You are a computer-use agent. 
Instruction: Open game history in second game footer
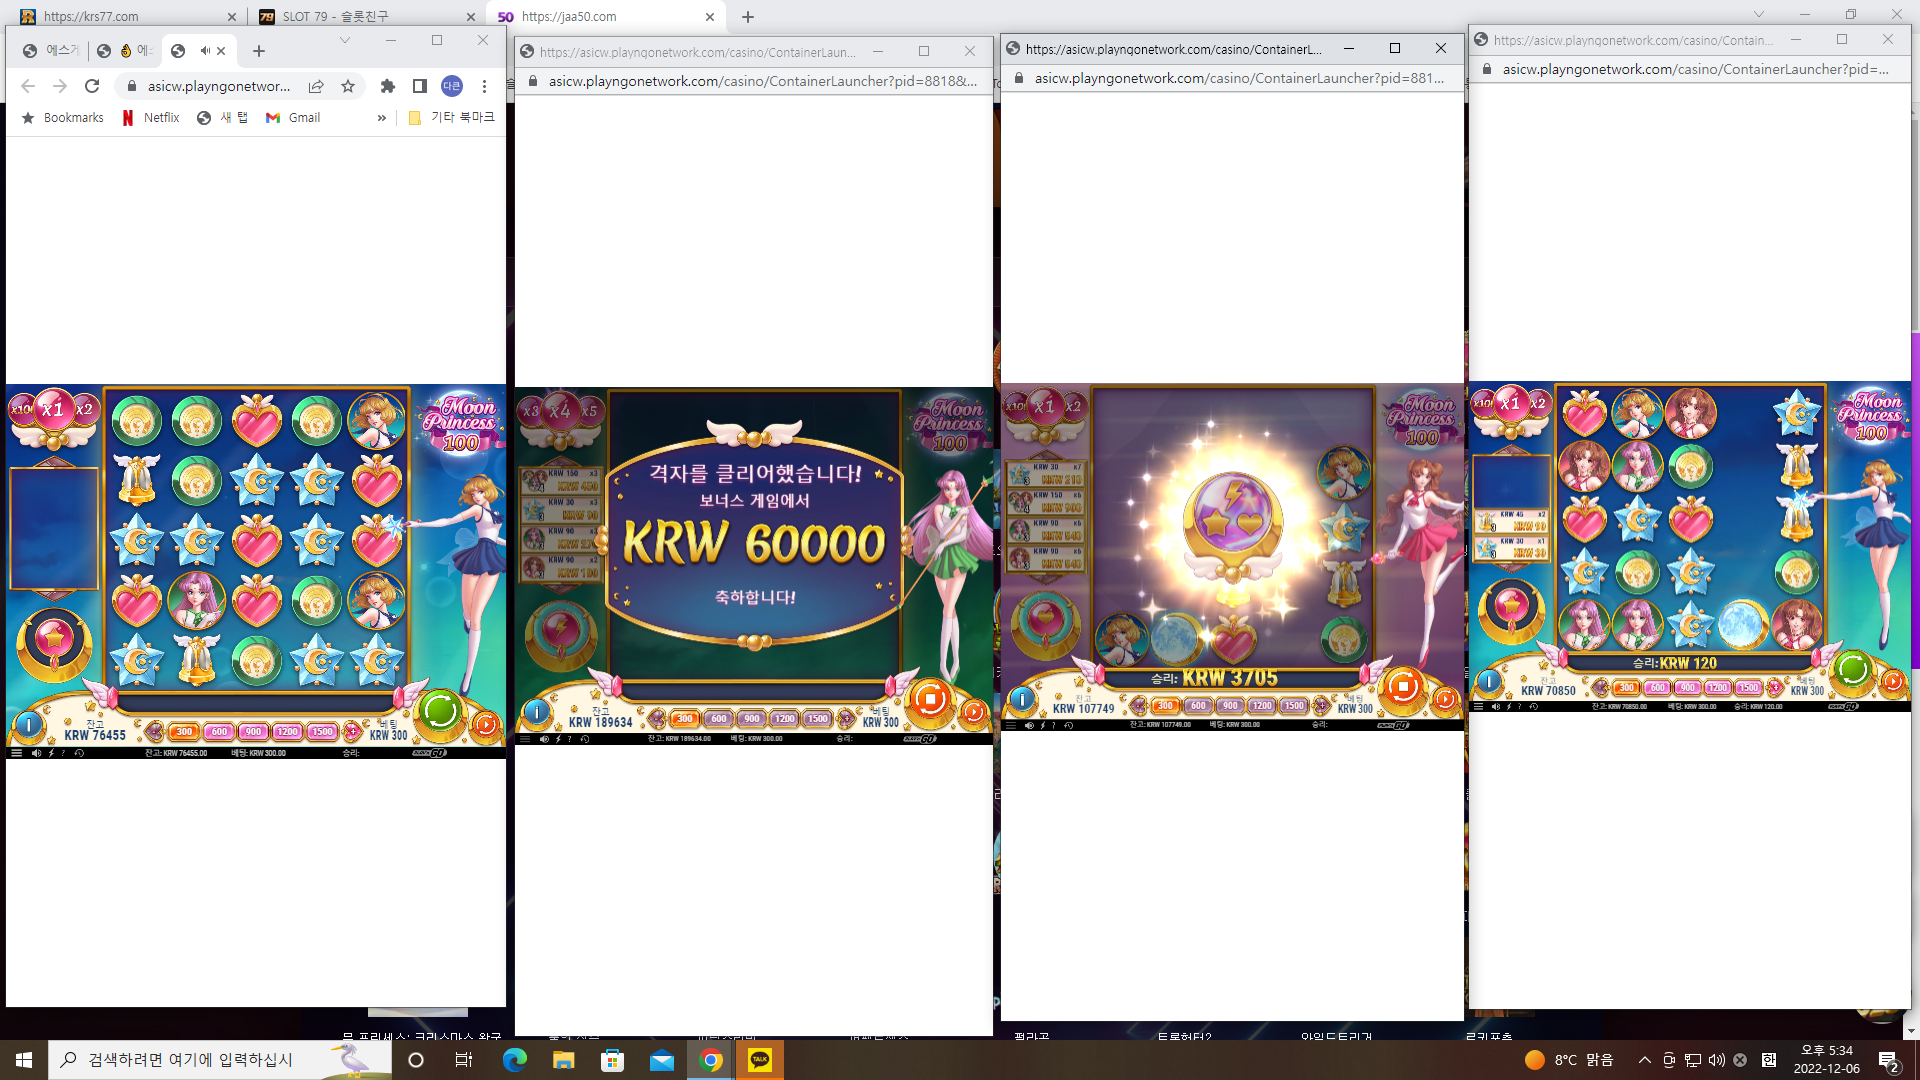pos(585,739)
